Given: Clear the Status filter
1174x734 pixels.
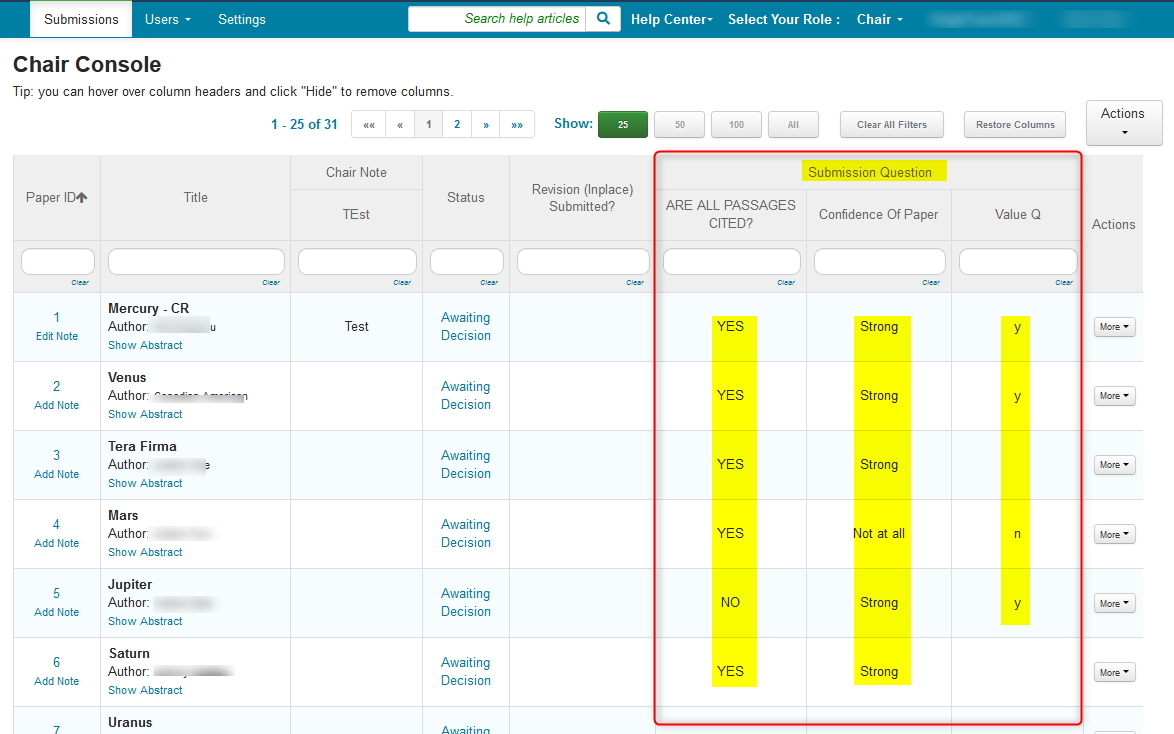Looking at the screenshot, I should pyautogui.click(x=489, y=282).
